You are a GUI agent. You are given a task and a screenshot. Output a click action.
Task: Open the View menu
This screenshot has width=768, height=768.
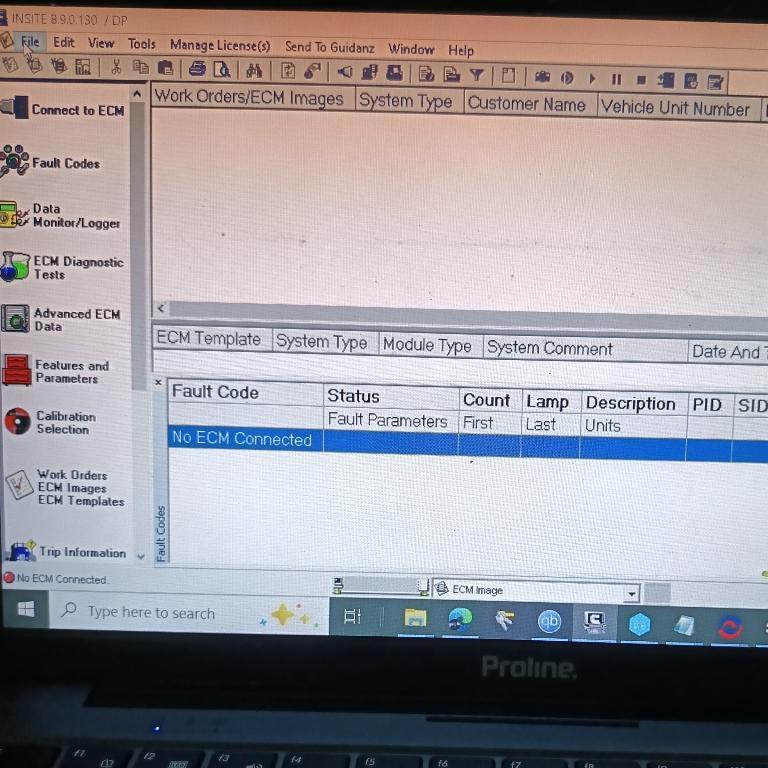pos(101,44)
